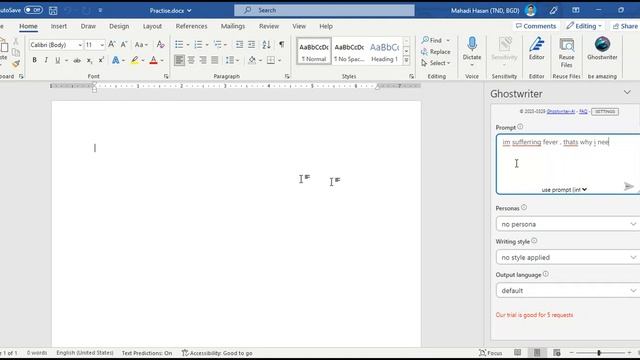Open Writing style dropdown
This screenshot has width=640, height=360.
568,258
